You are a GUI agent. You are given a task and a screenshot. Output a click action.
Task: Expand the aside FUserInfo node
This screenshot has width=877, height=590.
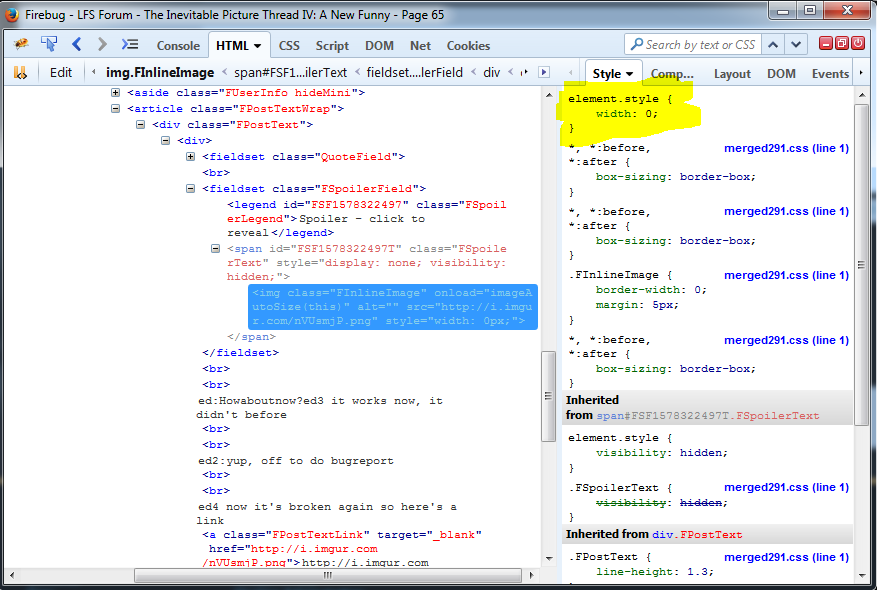(x=115, y=93)
